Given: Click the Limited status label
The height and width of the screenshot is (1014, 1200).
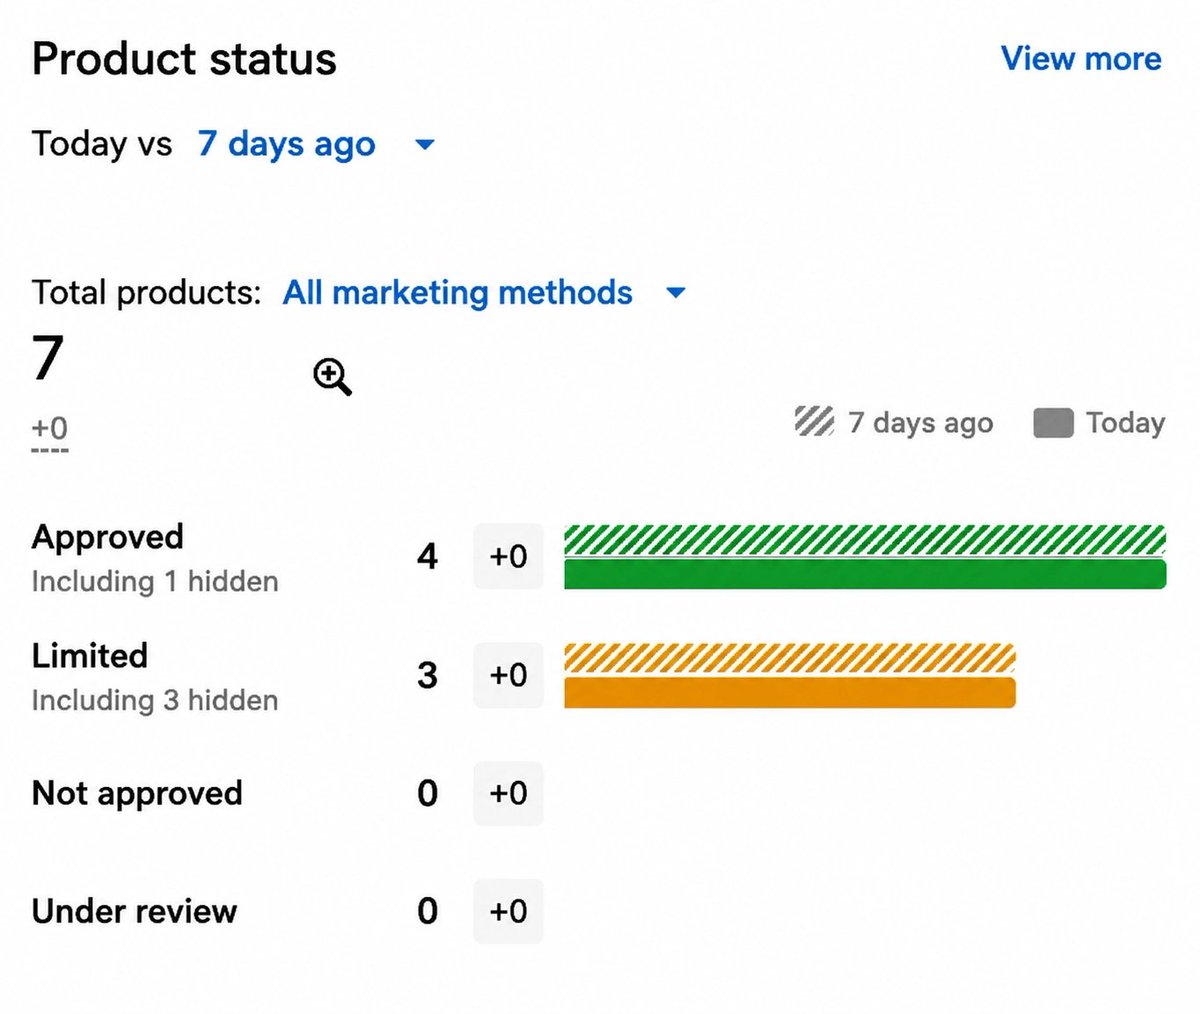Looking at the screenshot, I should tap(90, 655).
